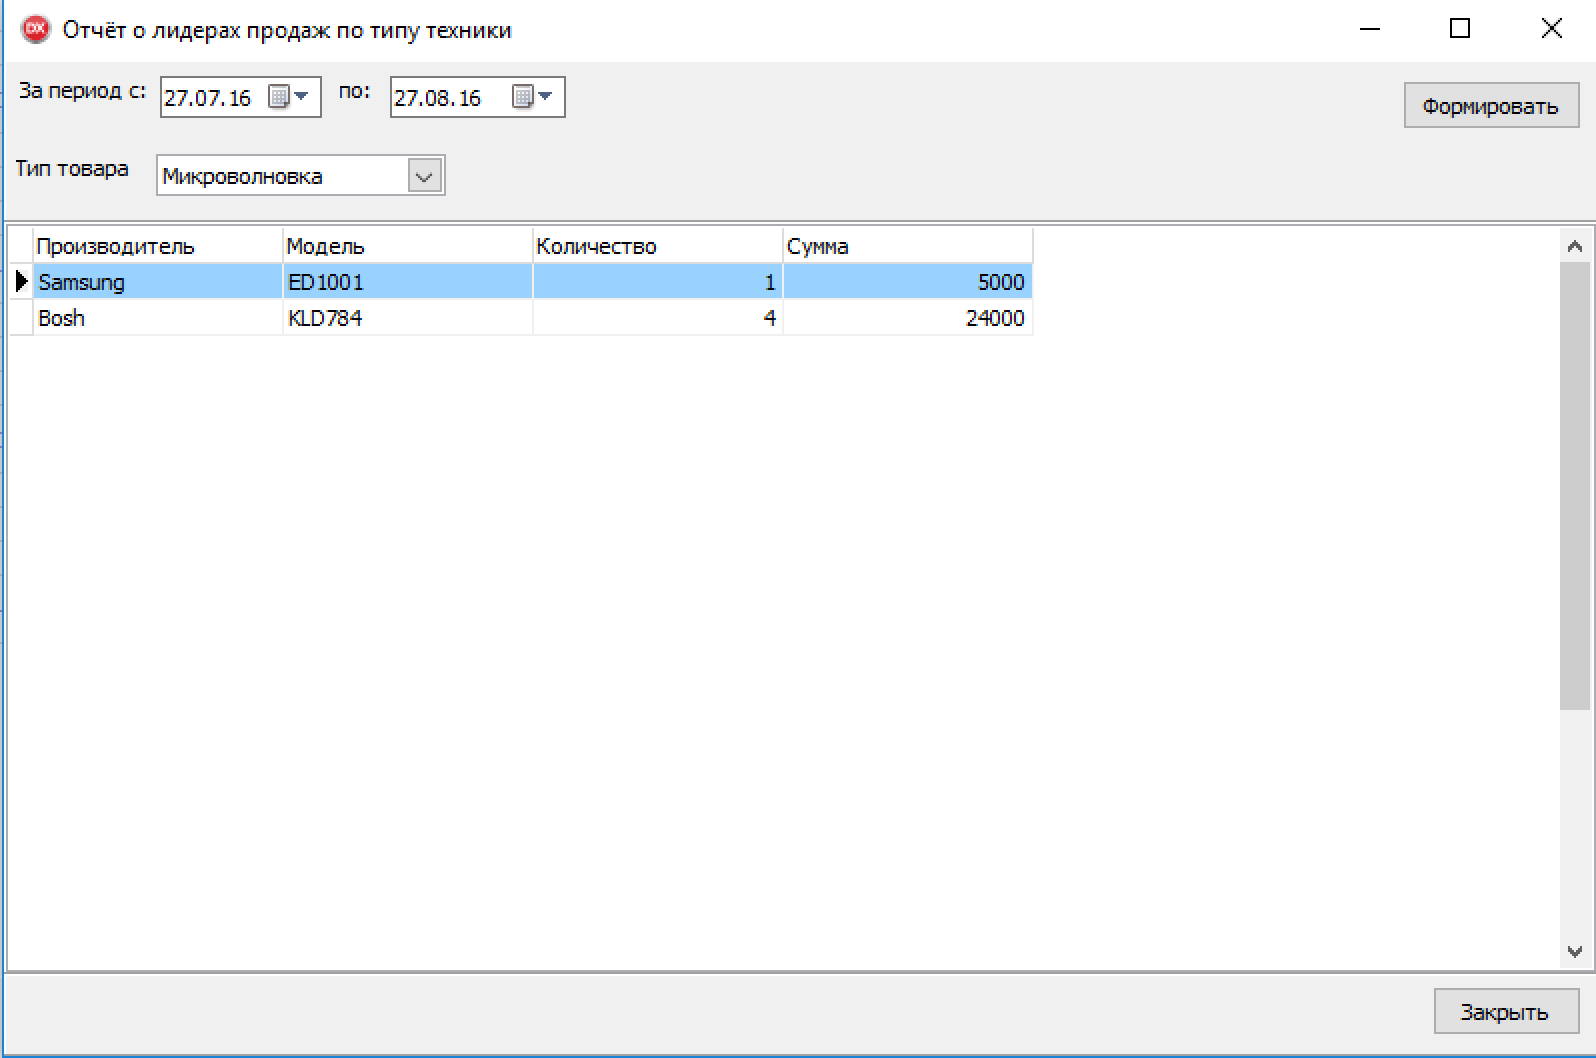This screenshot has height=1058, width=1596.
Task: Sort by the Производитель column header
Action: coord(158,246)
